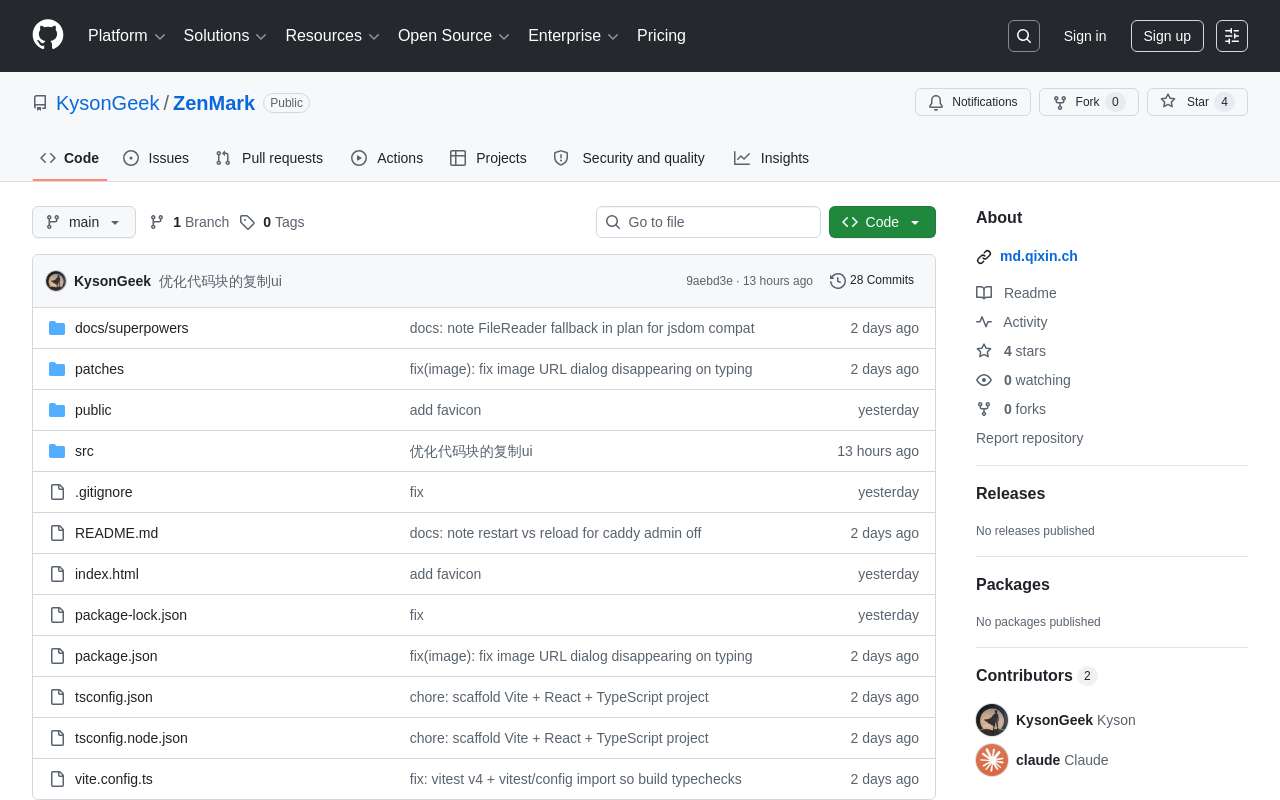The image size is (1280, 800).
Task: View the 1 Branch link
Action: coord(189,222)
